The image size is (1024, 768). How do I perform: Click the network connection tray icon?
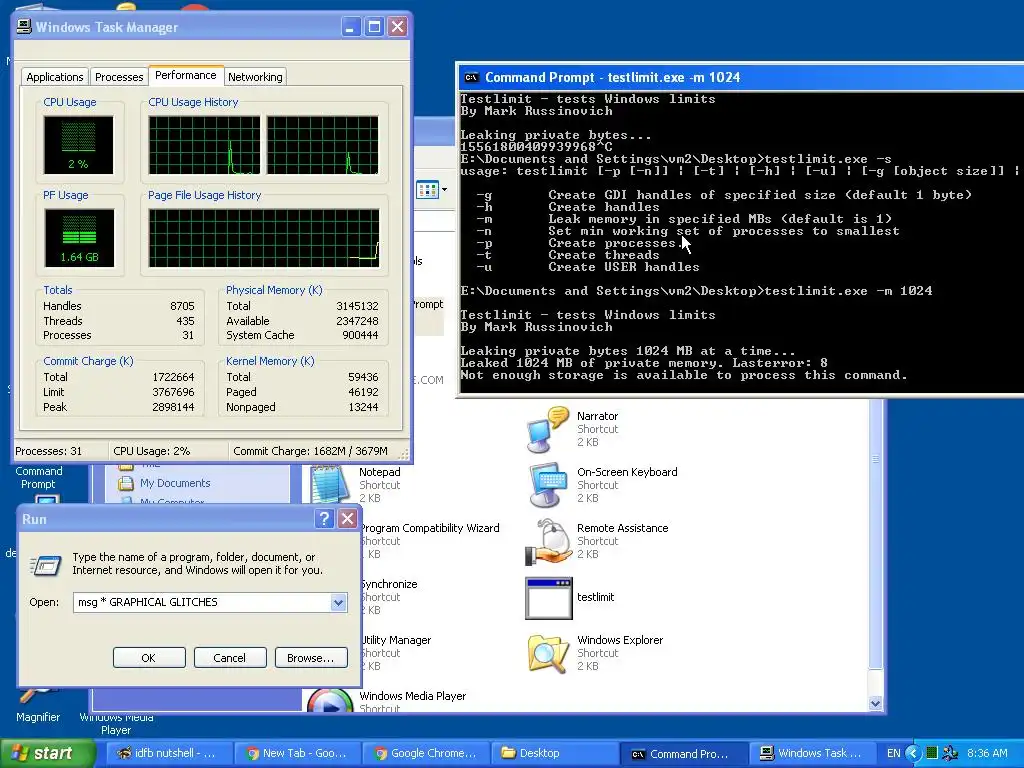tap(950, 753)
